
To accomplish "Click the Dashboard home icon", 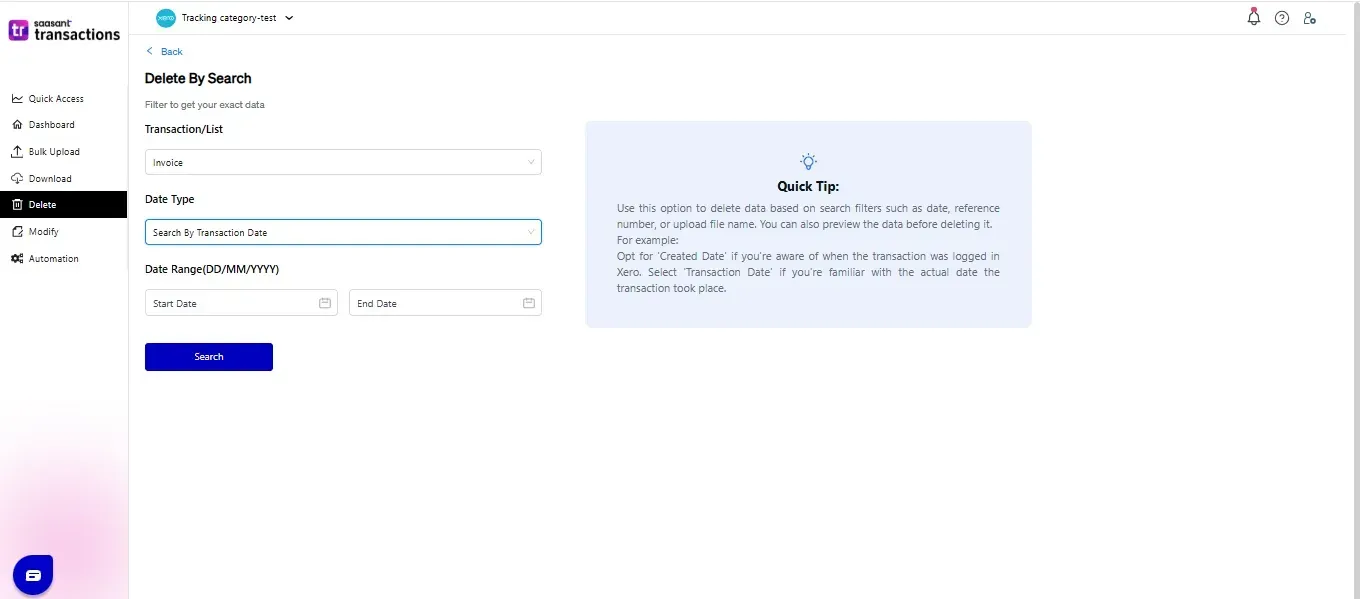I will click(x=17, y=125).
